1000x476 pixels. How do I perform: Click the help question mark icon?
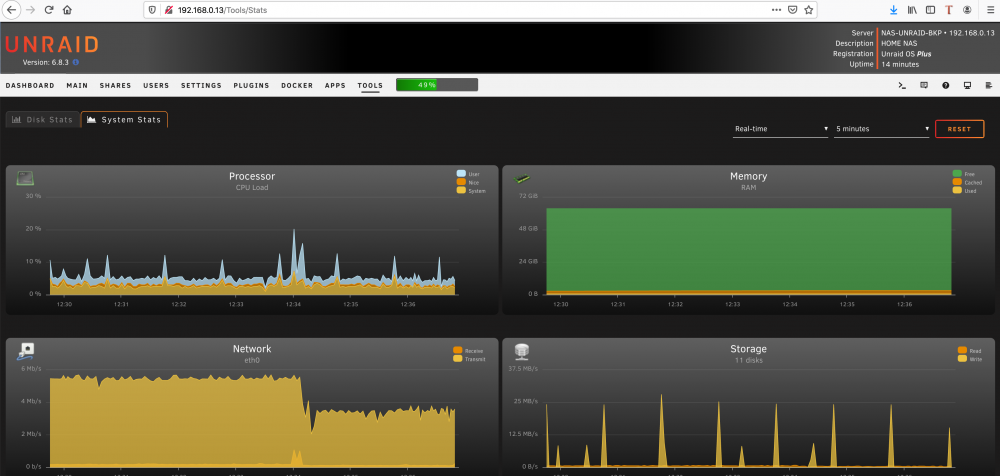coord(946,86)
